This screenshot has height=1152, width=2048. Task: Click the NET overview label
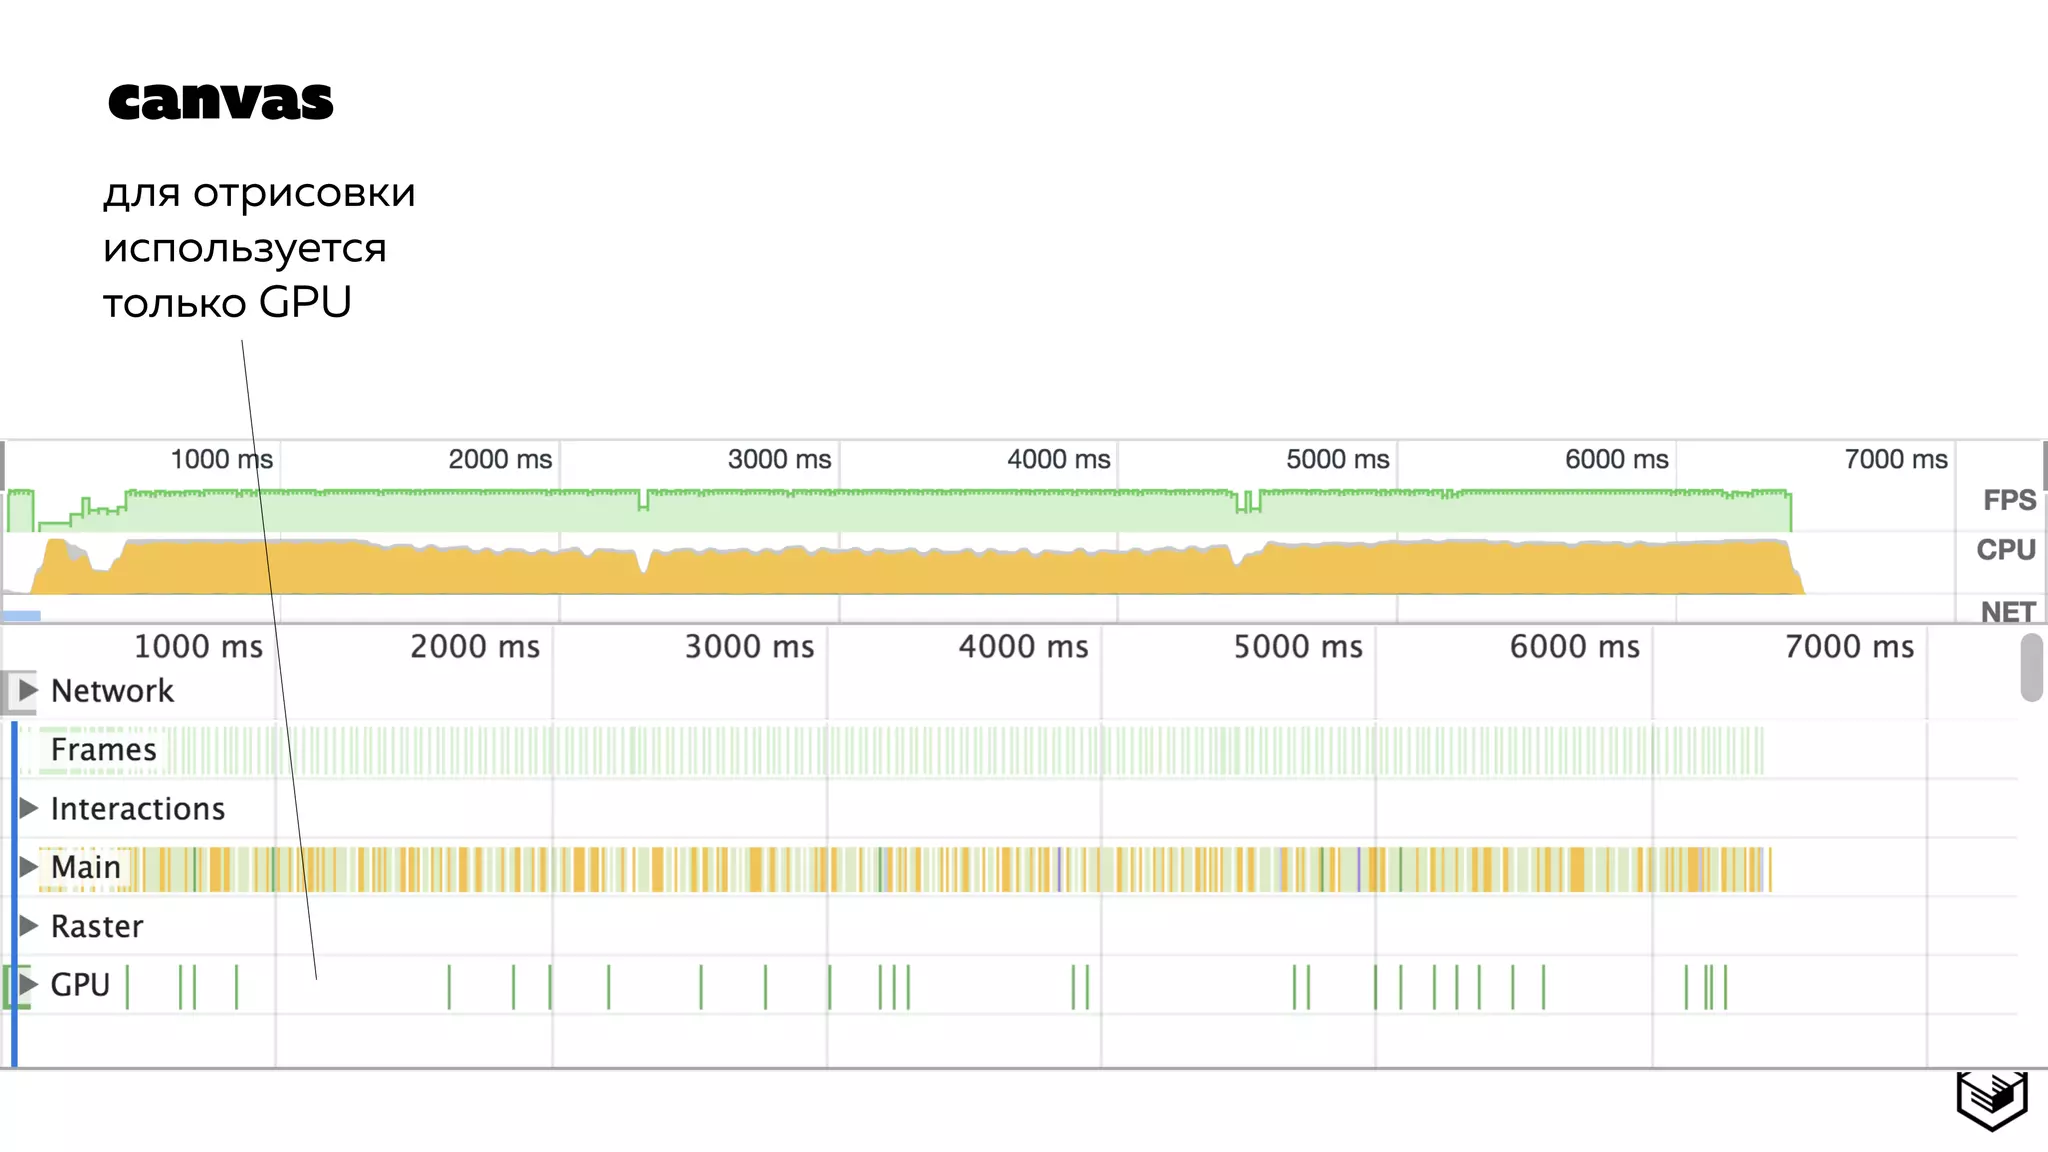[2008, 611]
